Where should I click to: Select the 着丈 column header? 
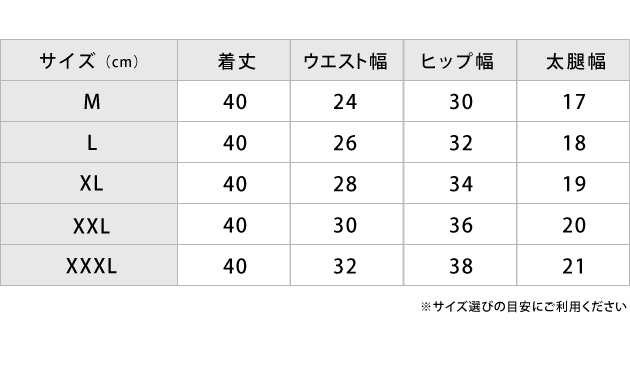[234, 60]
